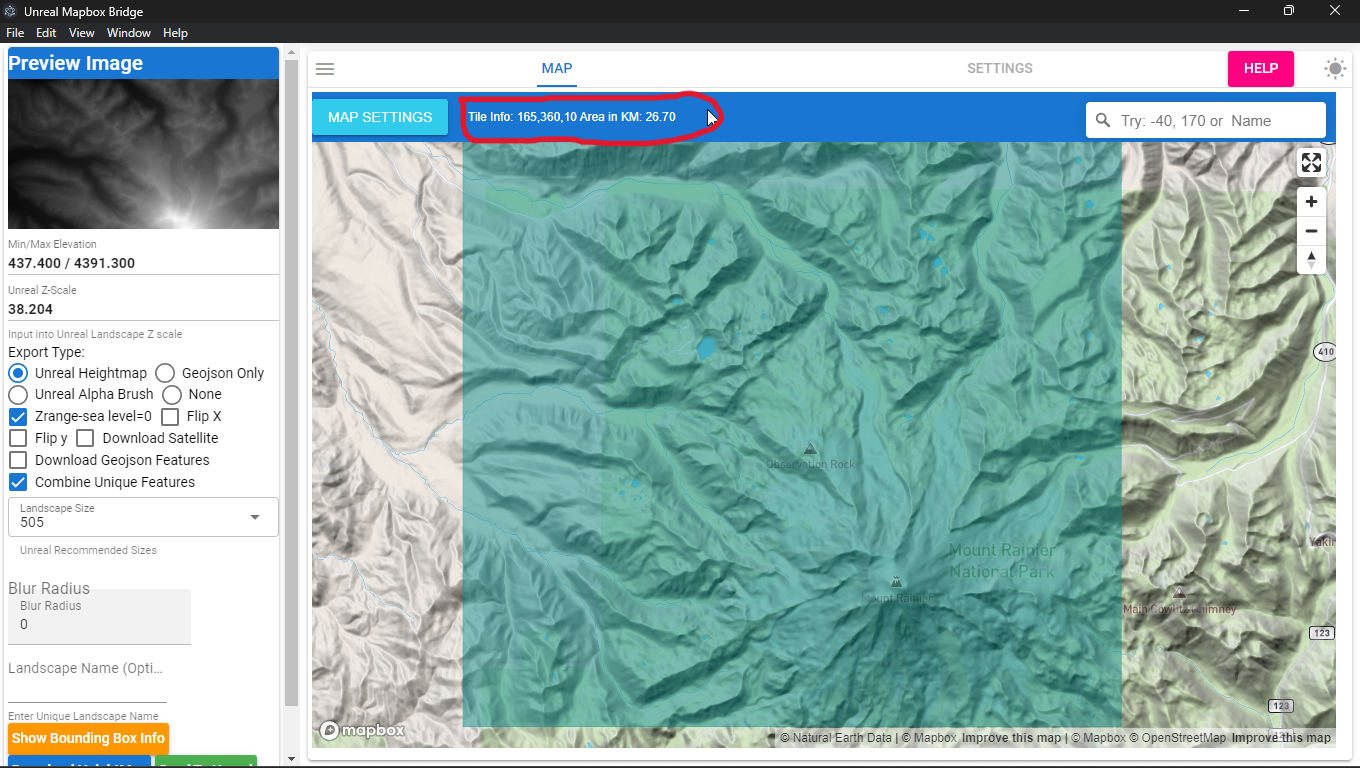Open the MAP SETTINGS button
This screenshot has height=768, width=1360.
point(380,117)
